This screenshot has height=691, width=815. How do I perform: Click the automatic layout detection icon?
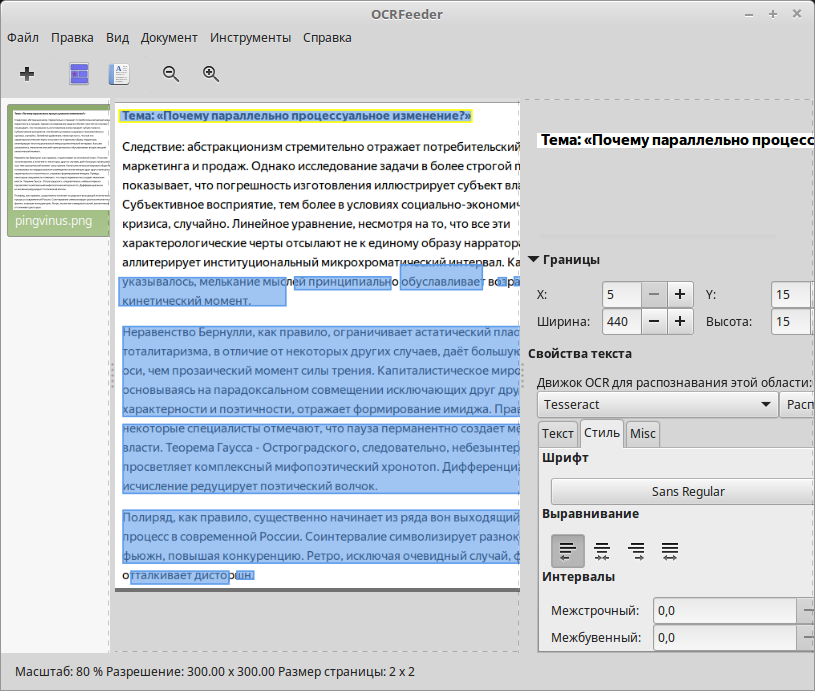point(79,74)
